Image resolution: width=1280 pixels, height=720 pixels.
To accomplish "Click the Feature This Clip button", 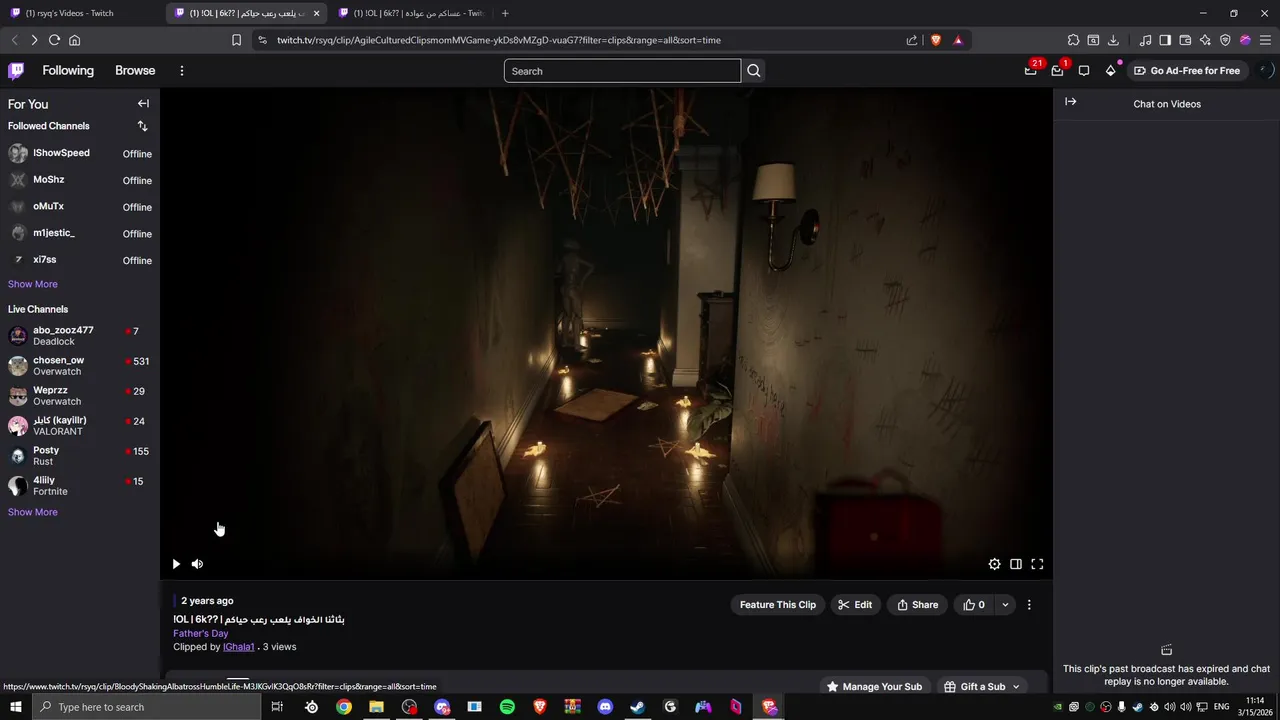I will pyautogui.click(x=778, y=605).
